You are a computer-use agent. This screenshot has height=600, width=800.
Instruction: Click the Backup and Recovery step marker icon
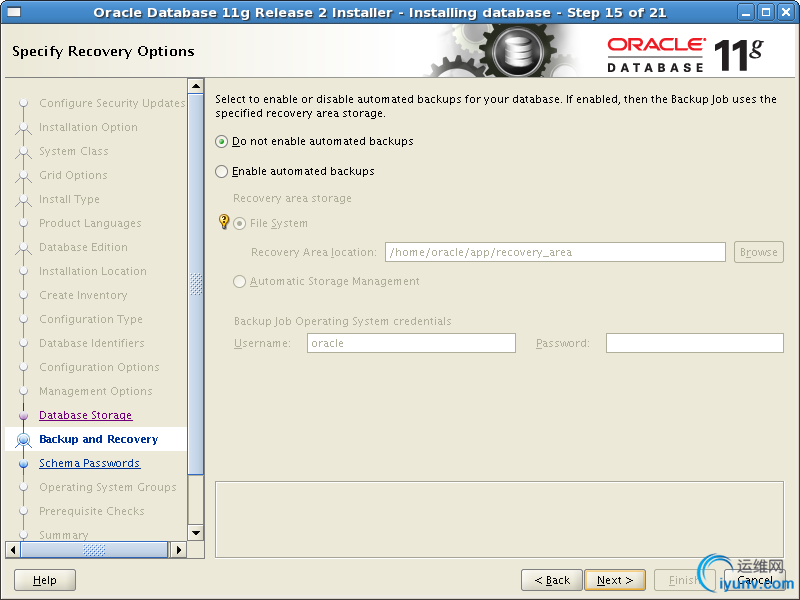click(23, 439)
